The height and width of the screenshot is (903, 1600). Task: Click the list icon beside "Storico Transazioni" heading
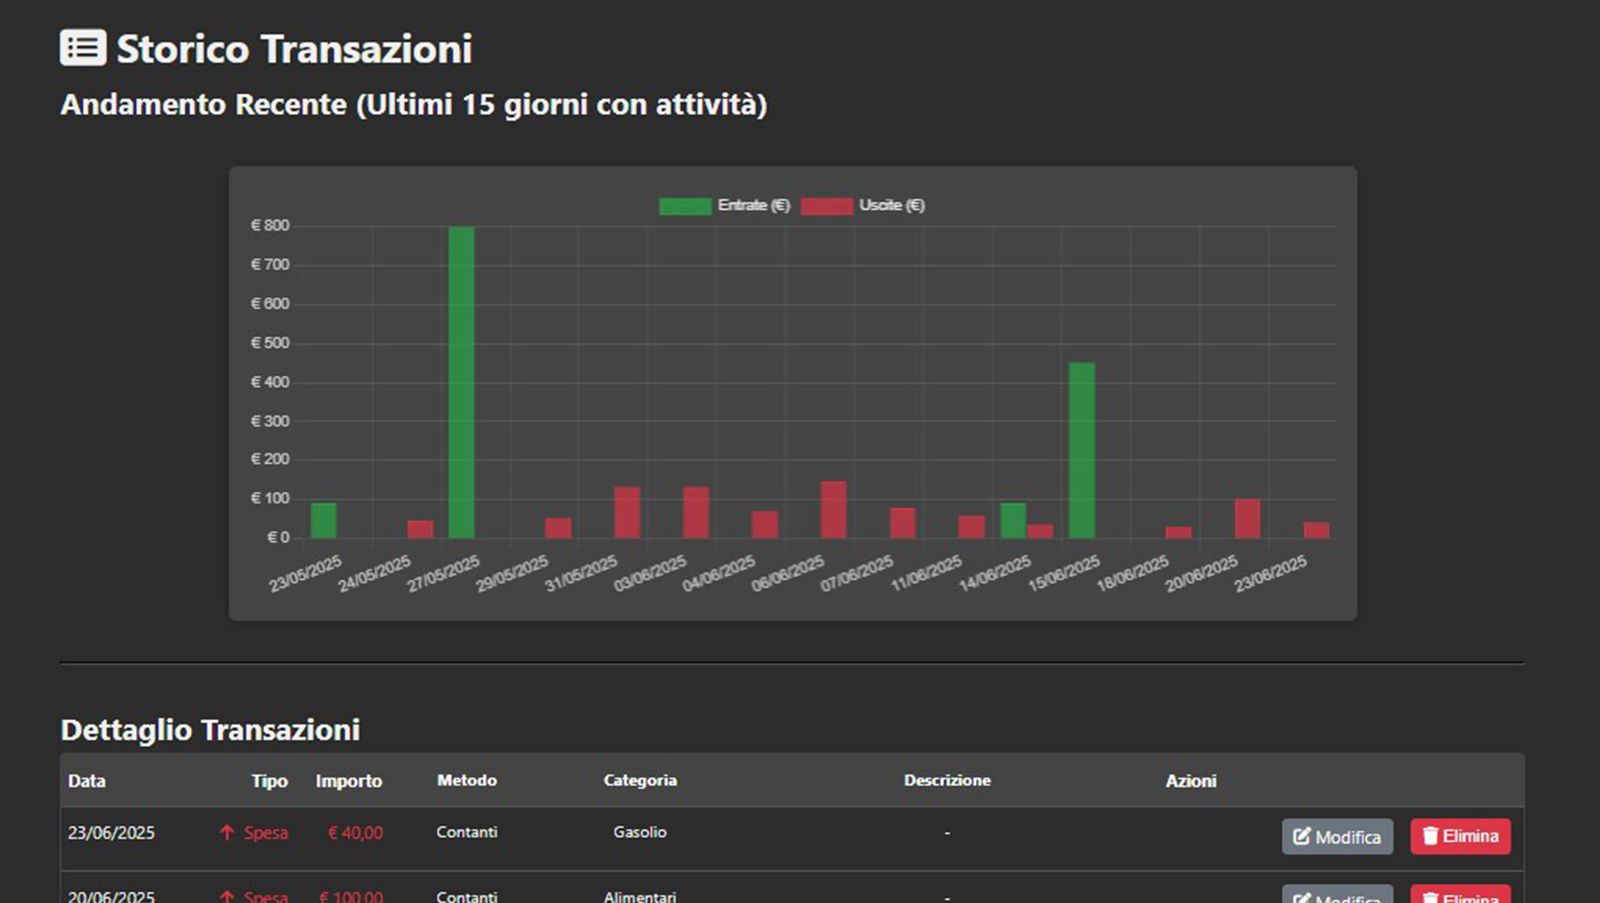83,47
